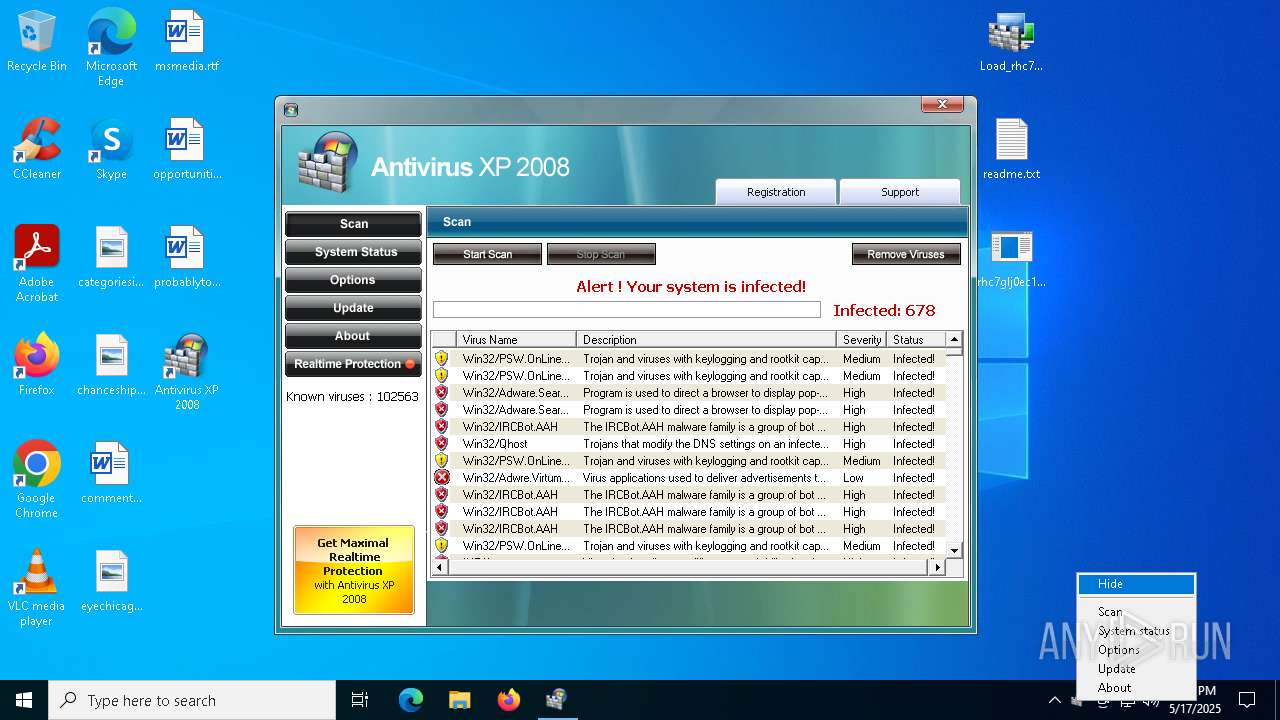The width and height of the screenshot is (1280, 720).
Task: Launch CCleaner desktop shortcut
Action: coord(37,149)
